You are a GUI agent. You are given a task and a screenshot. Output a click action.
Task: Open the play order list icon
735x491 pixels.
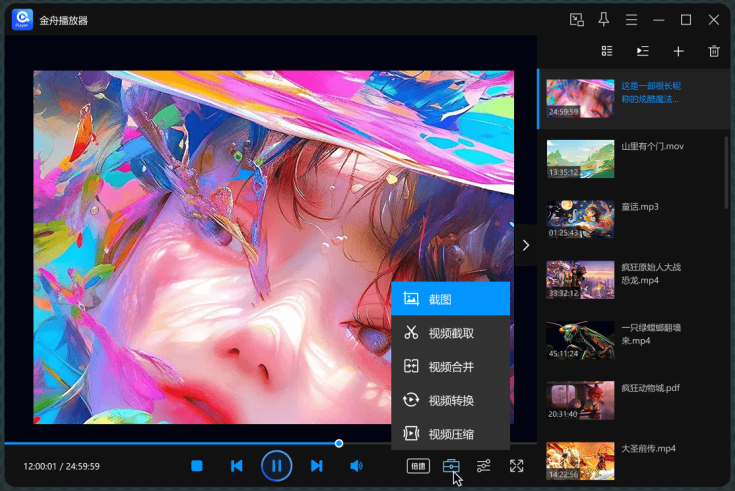point(643,51)
